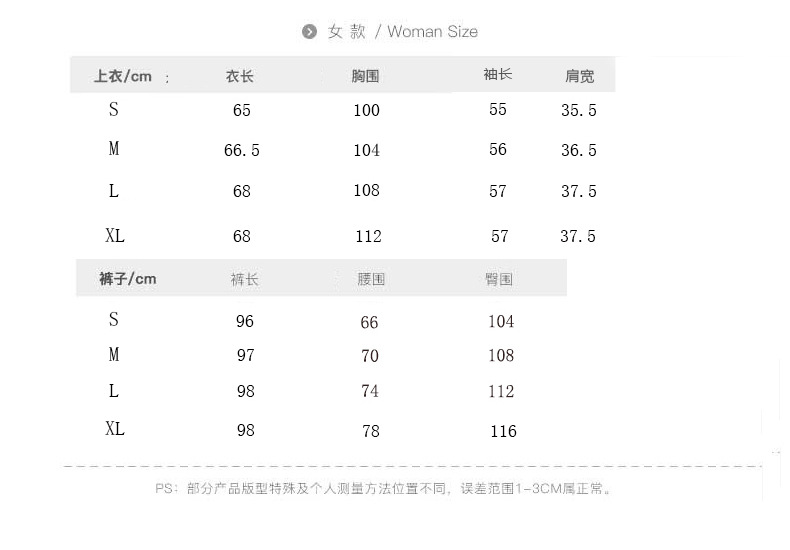790x550 pixels.
Task: Click the 女款 / Woman Size heading
Action: (x=403, y=32)
